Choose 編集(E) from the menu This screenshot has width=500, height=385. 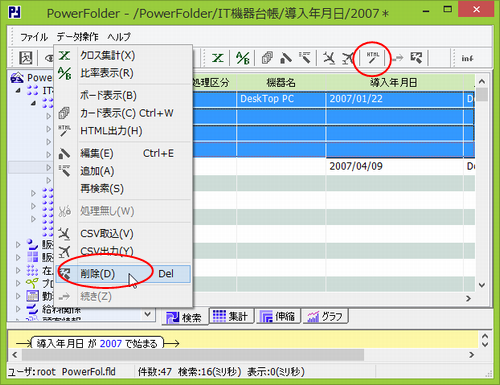click(x=123, y=153)
